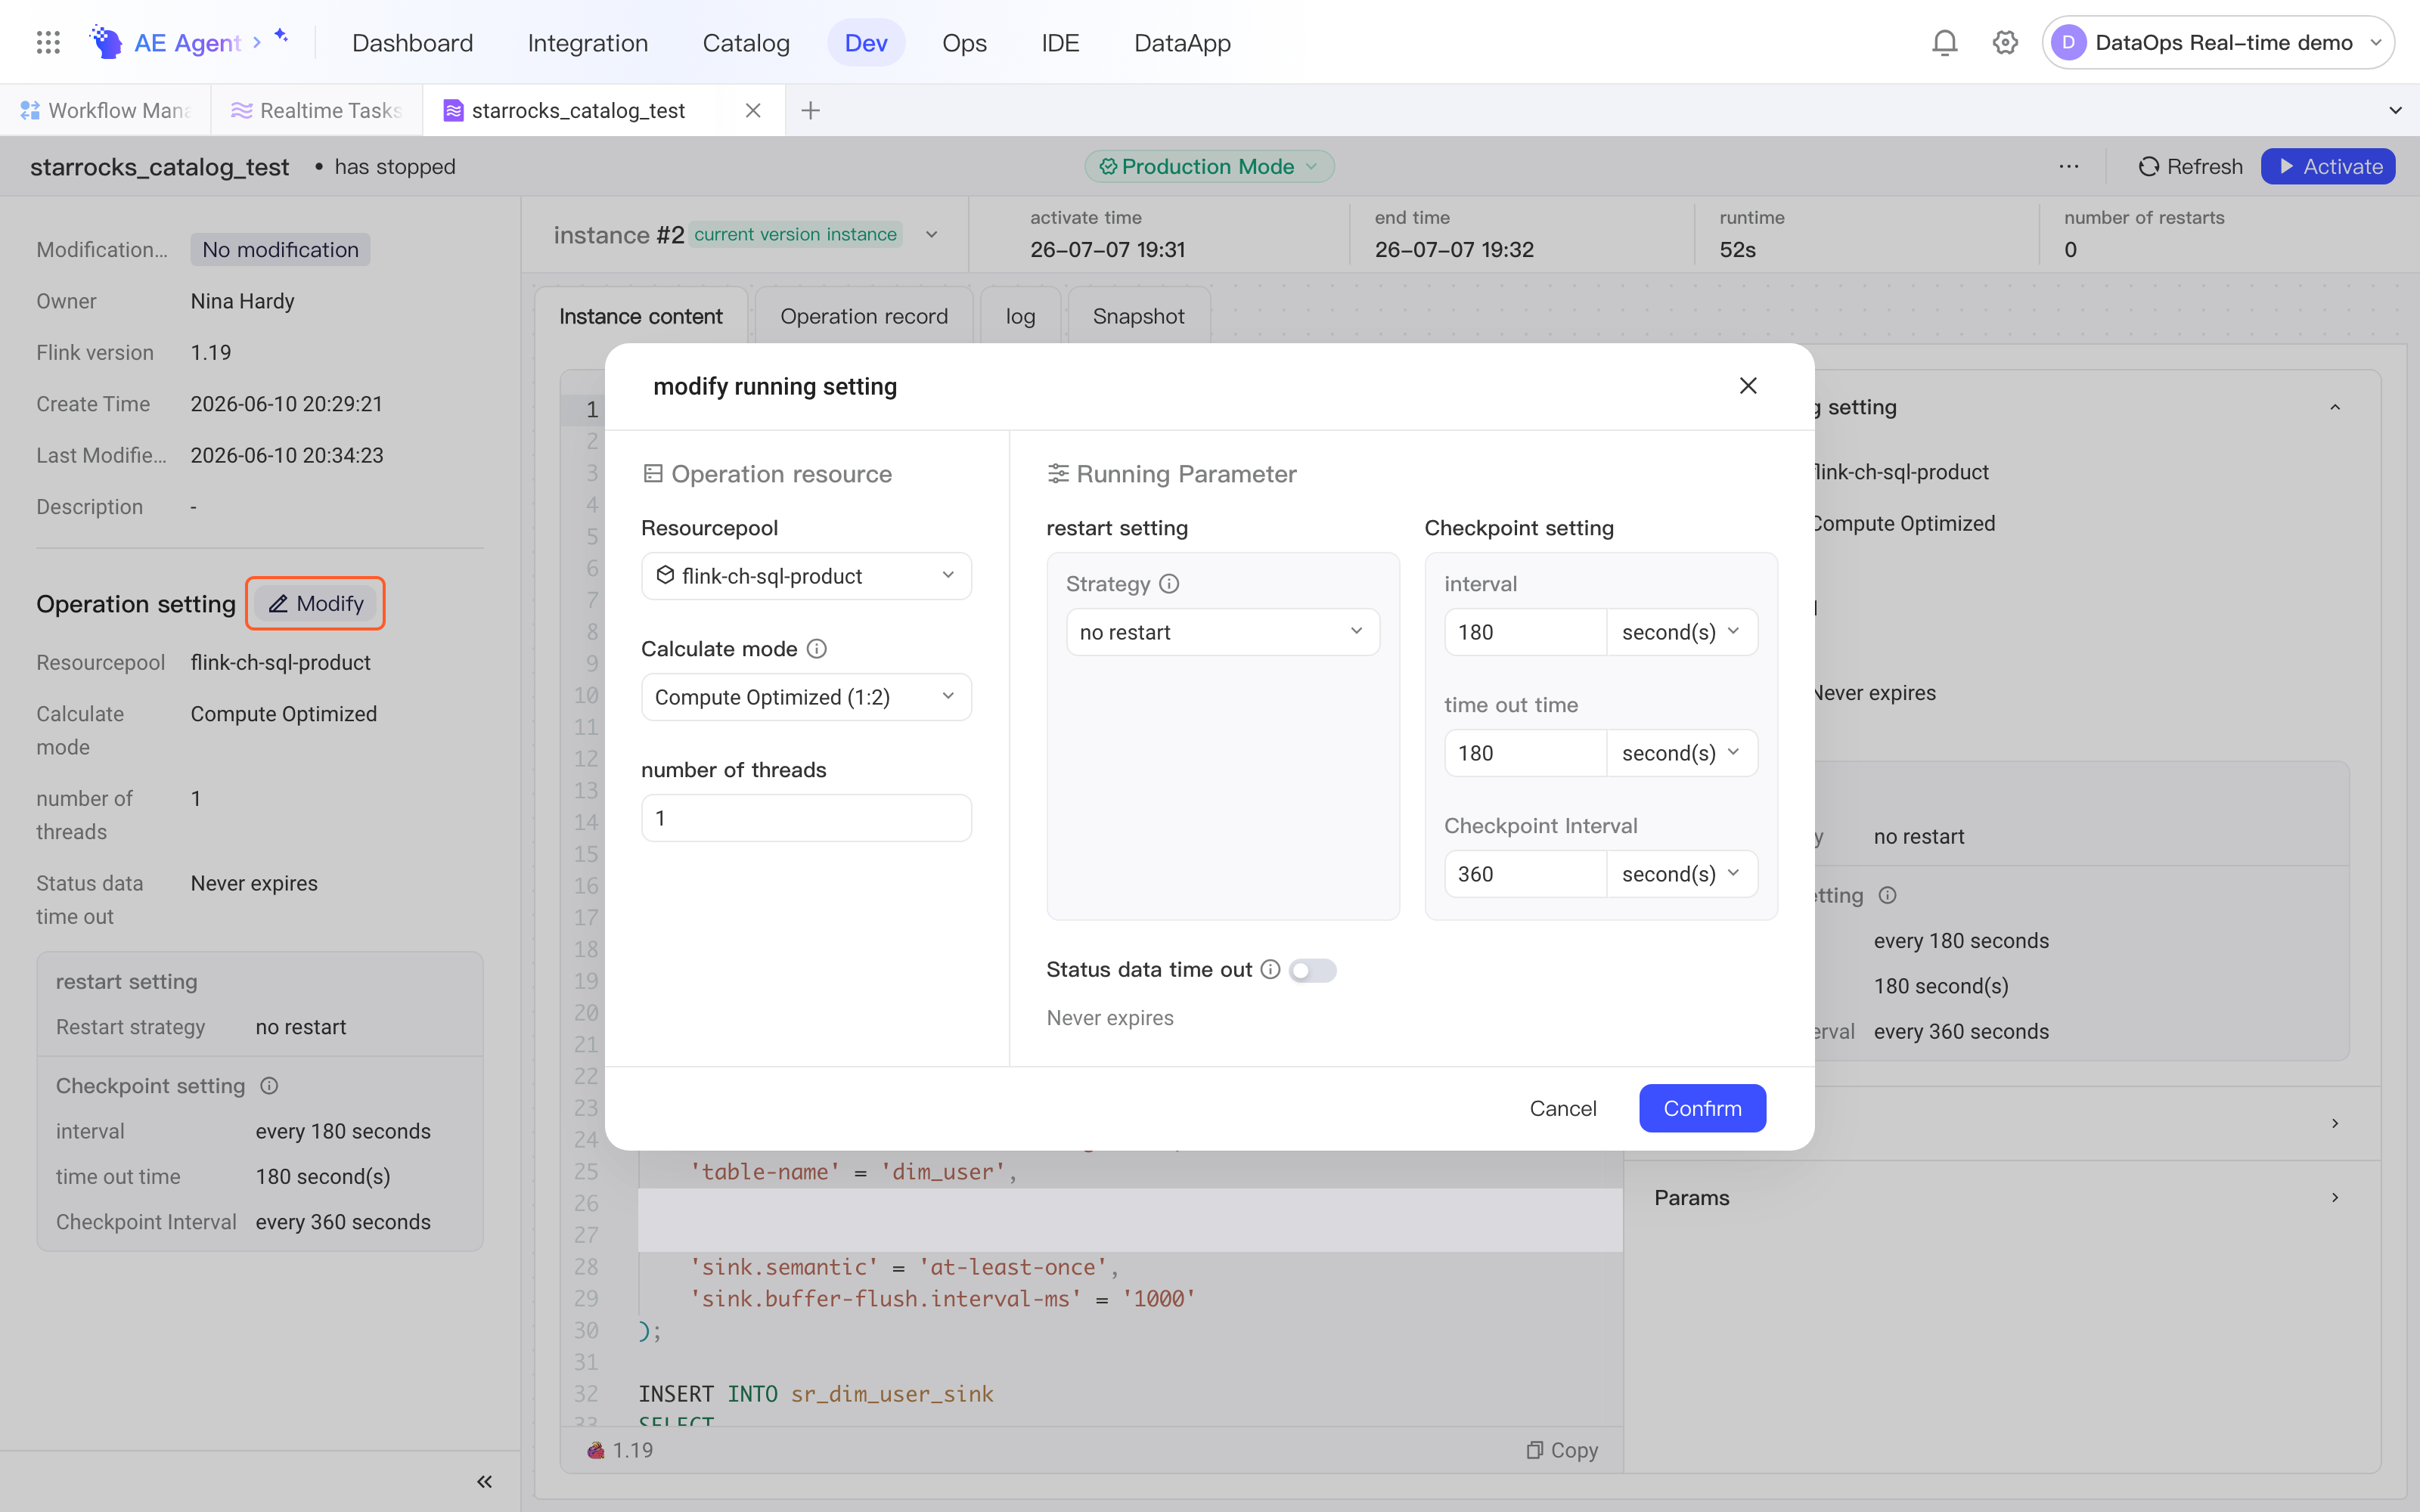Change the interval unit second(s) dropdown
Viewport: 2420px width, 1512px height.
tap(1681, 632)
